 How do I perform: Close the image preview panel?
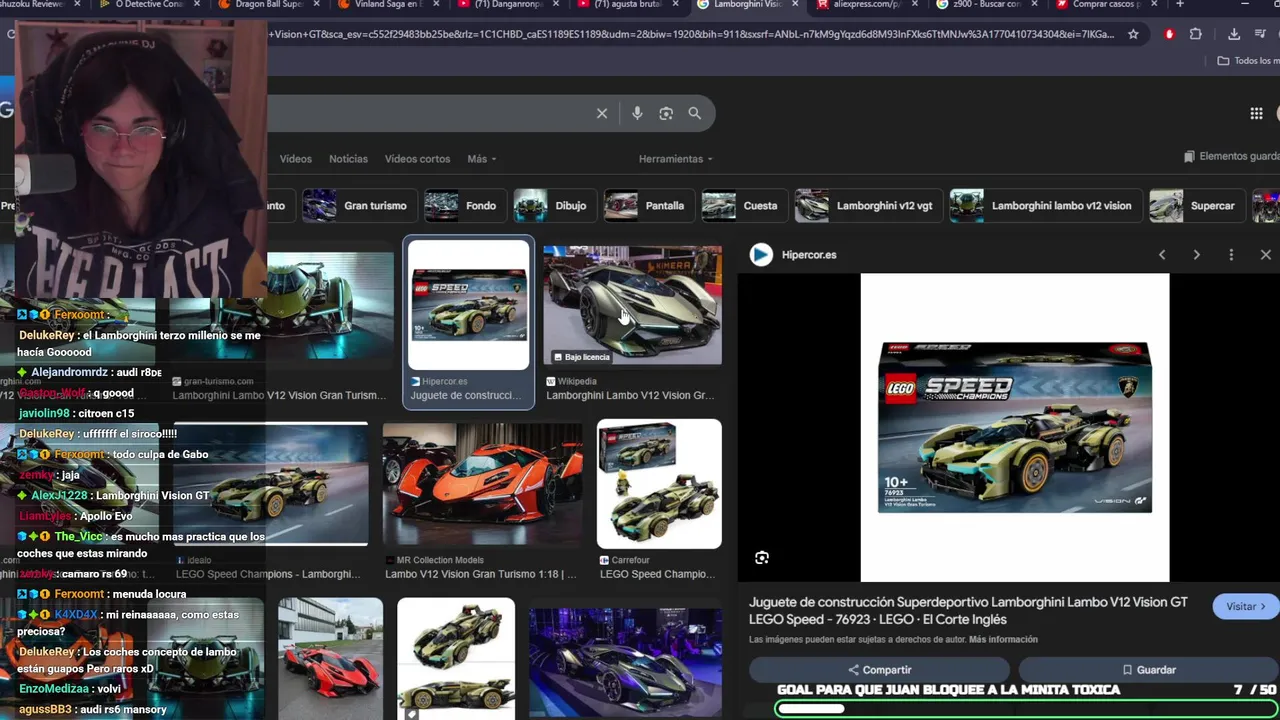(x=1265, y=255)
